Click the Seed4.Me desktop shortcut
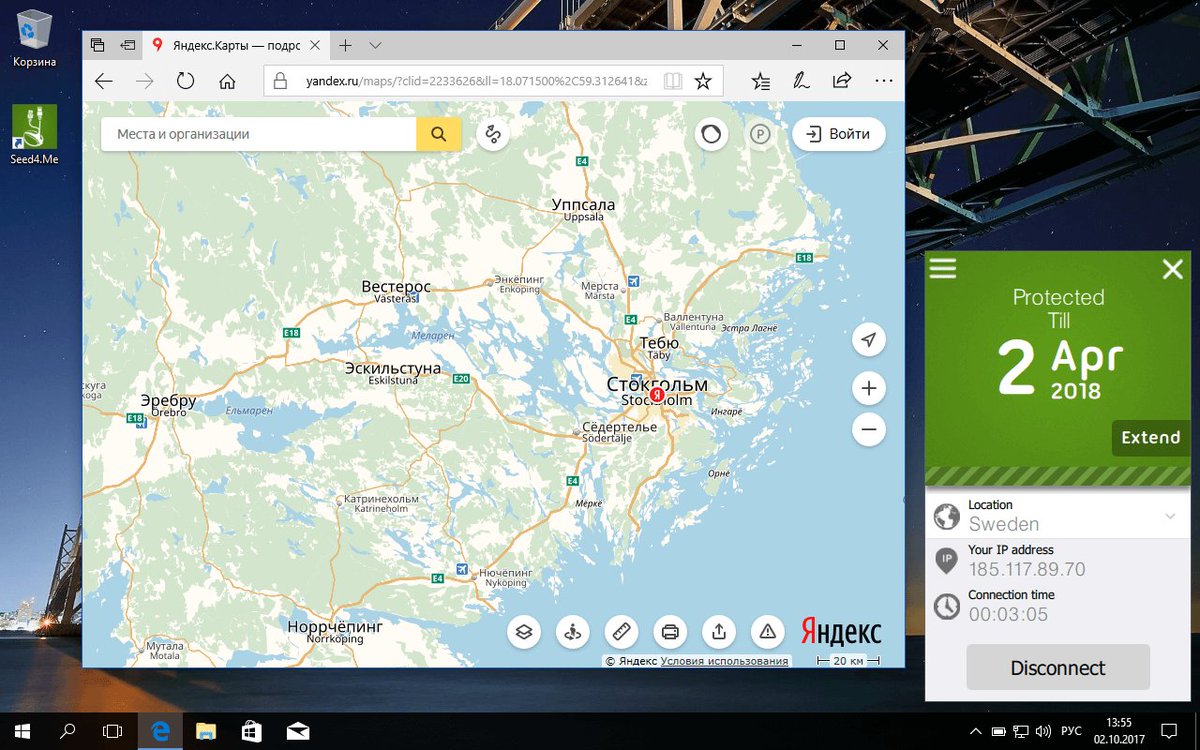 click(34, 135)
